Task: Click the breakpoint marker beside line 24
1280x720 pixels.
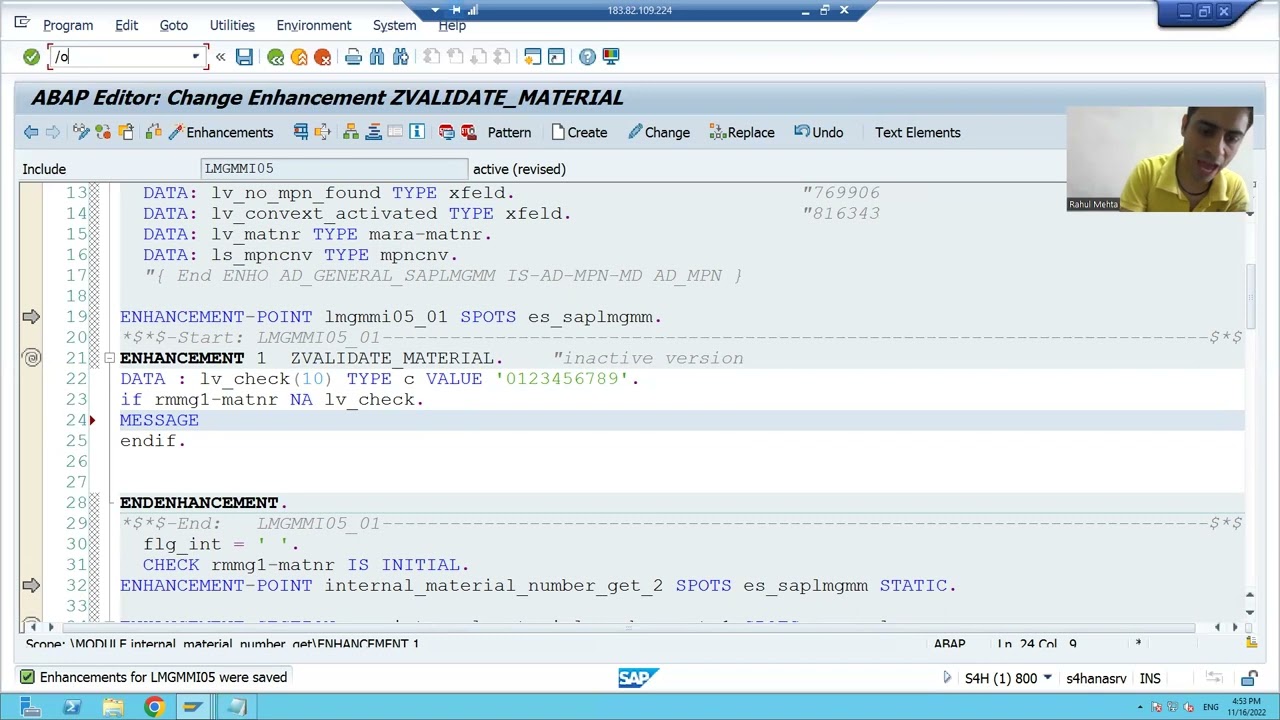Action: point(92,420)
